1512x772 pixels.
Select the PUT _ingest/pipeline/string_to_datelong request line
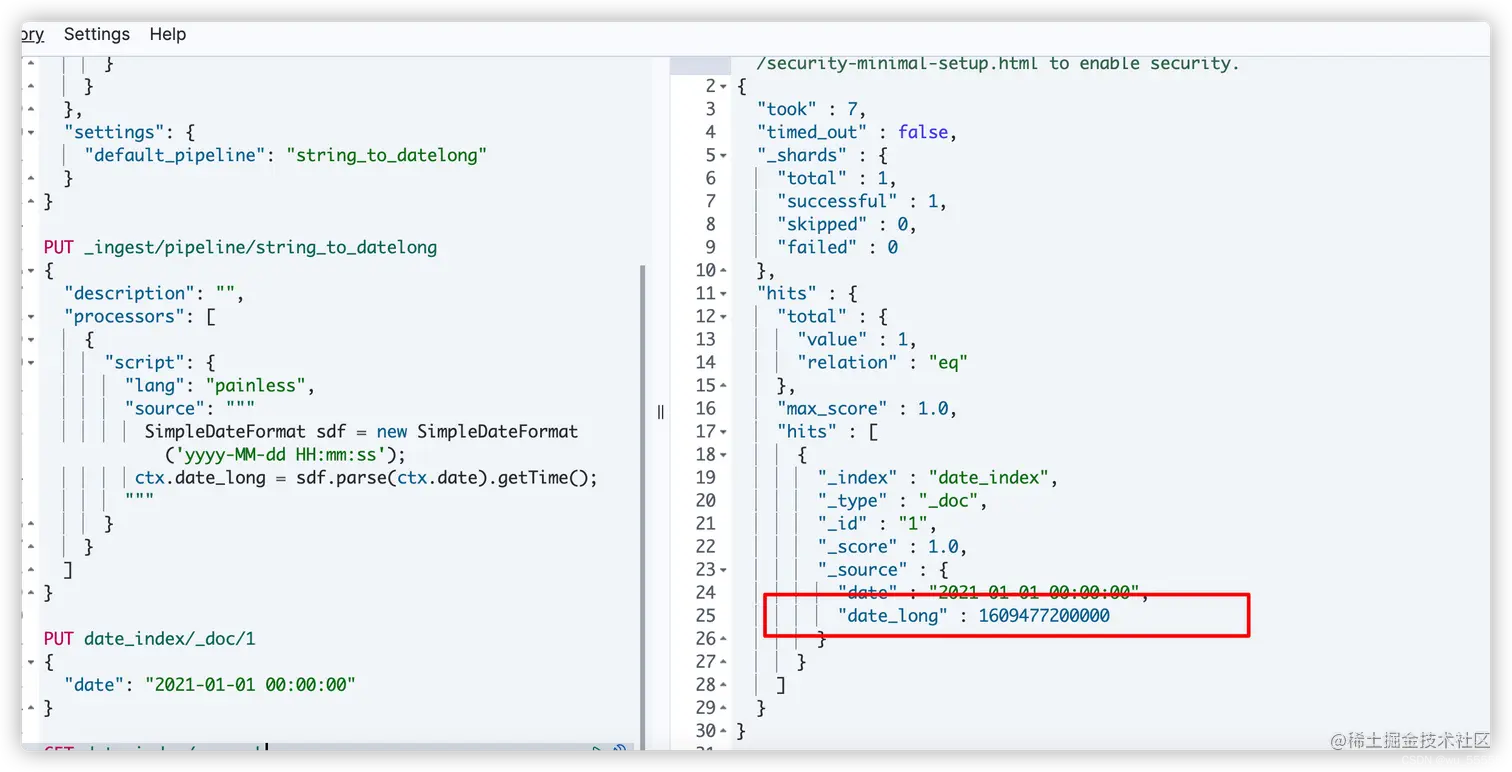[240, 247]
